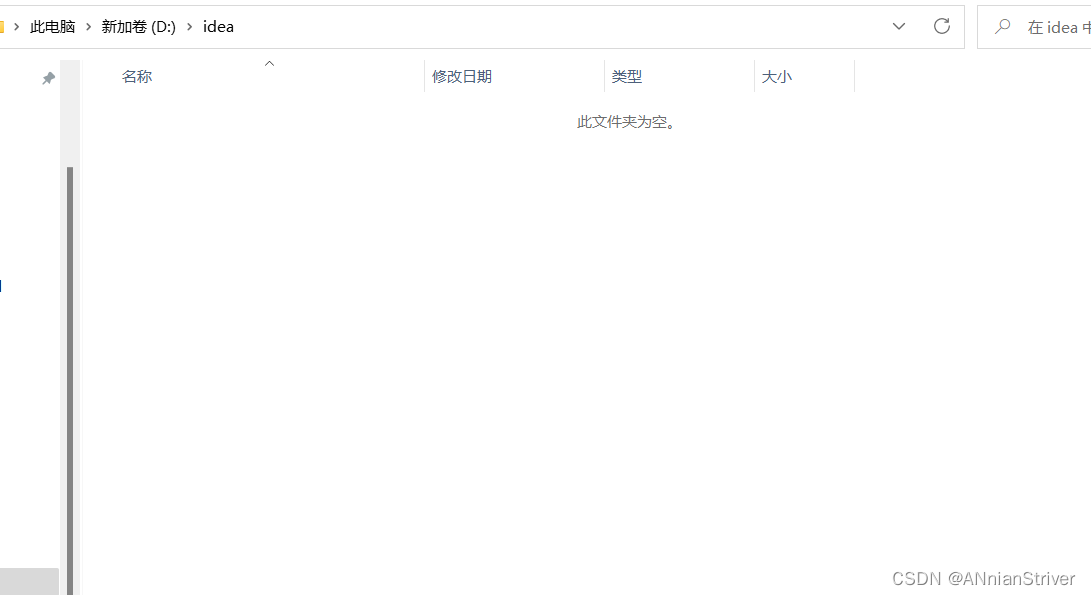Focus the idea folder search box

(x=1034, y=27)
